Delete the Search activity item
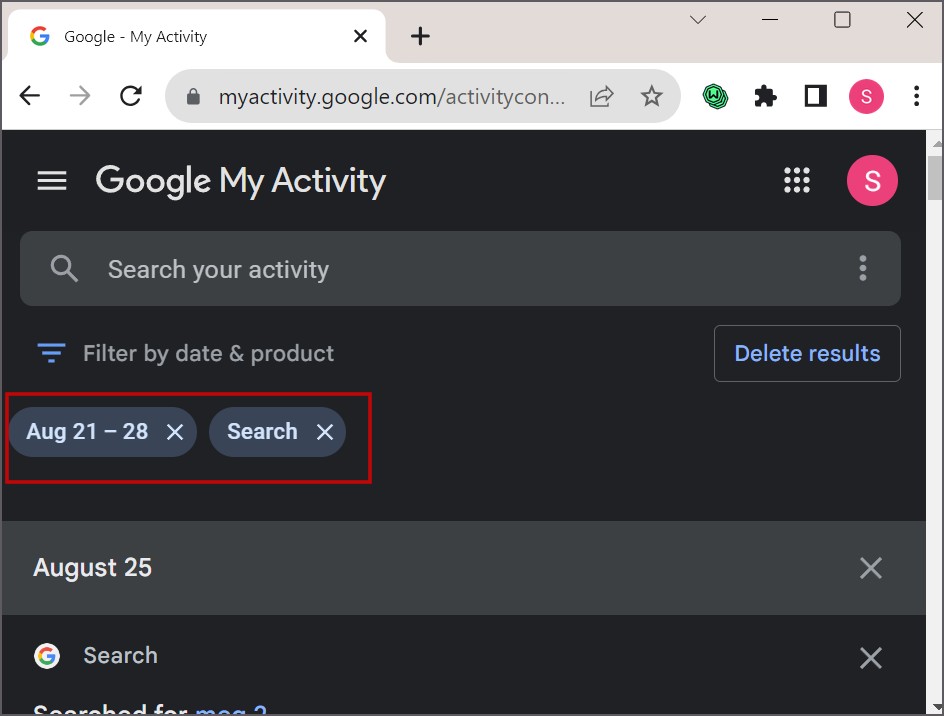This screenshot has width=944, height=716. 871,658
